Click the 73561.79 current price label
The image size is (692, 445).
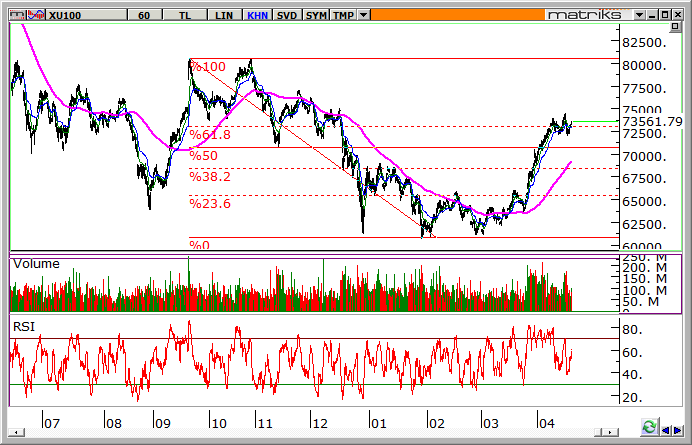pyautogui.click(x=651, y=121)
